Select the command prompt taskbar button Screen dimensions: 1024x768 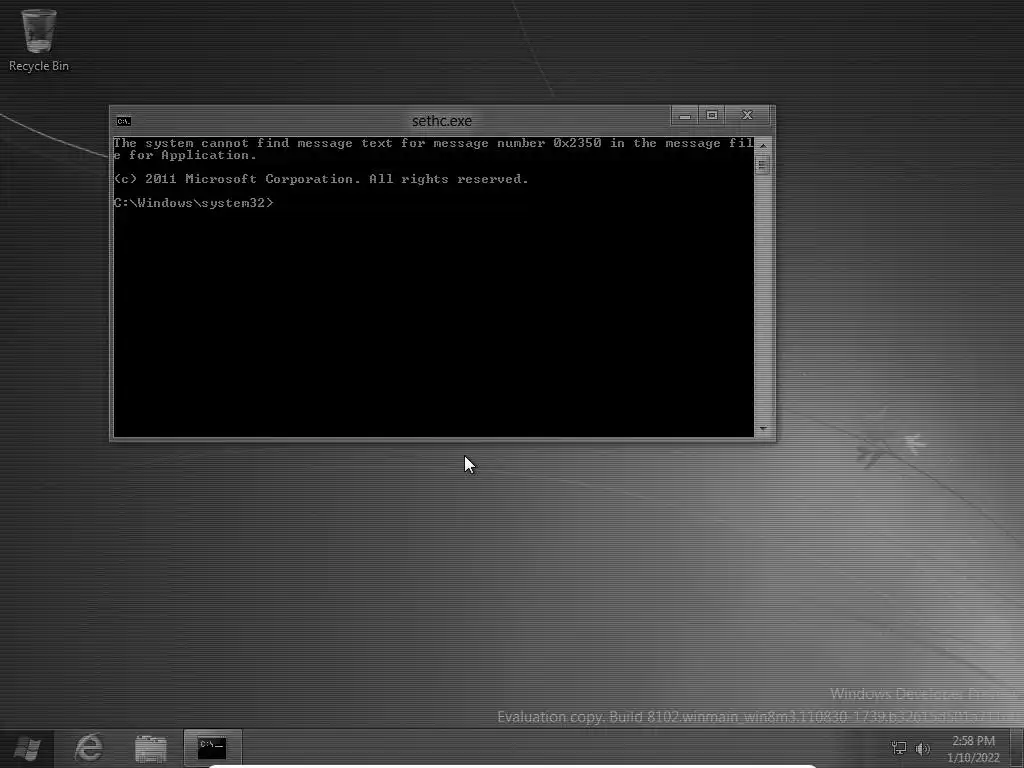213,748
